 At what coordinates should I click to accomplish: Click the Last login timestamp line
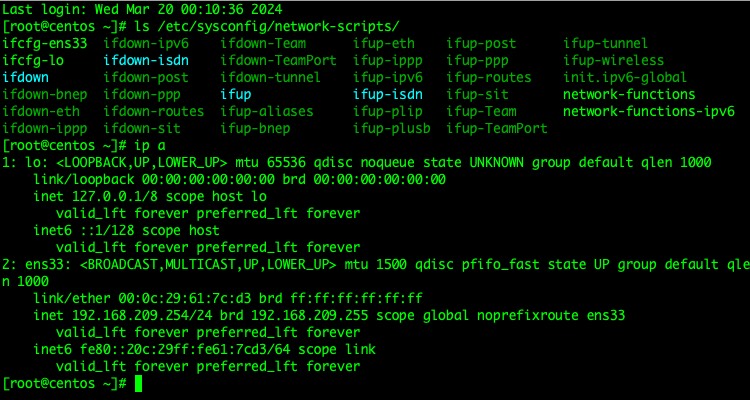click(x=143, y=9)
